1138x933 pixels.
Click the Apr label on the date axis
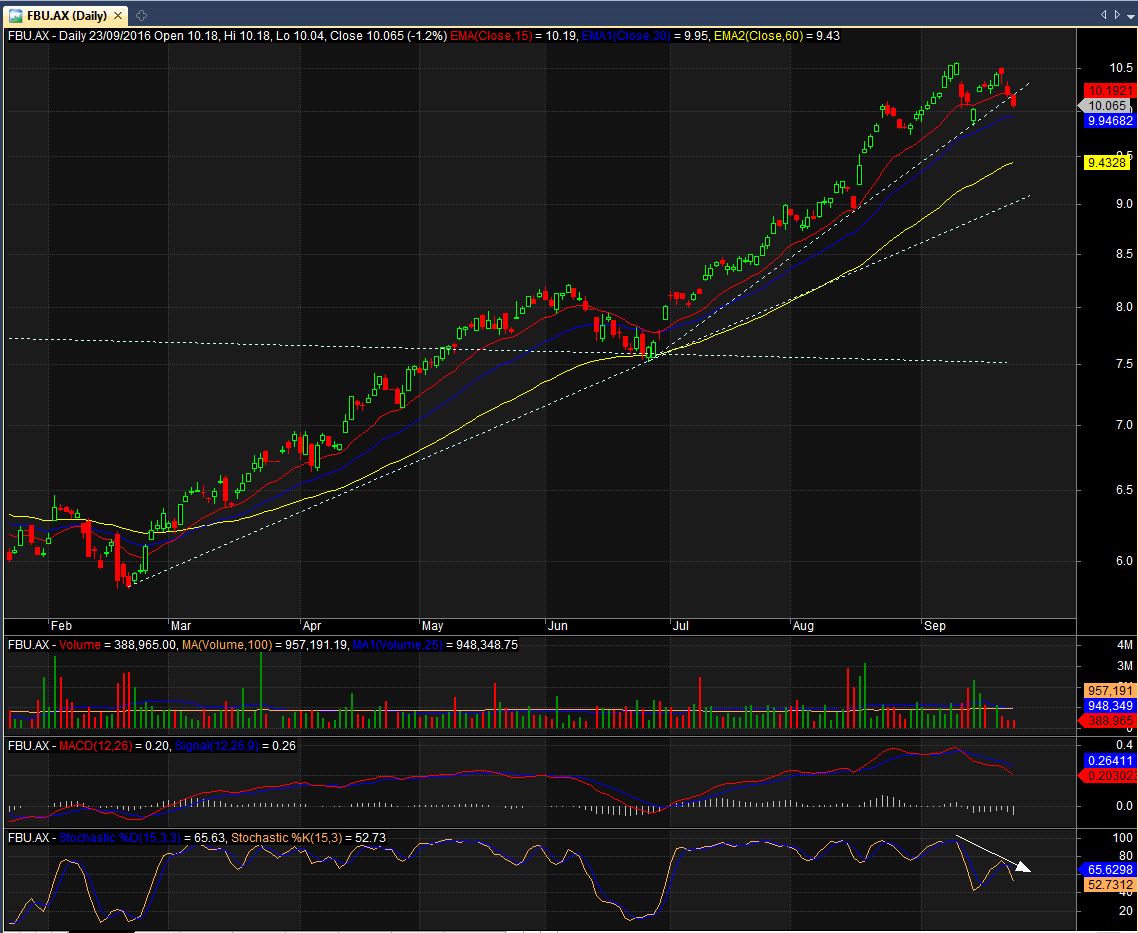tap(312, 626)
